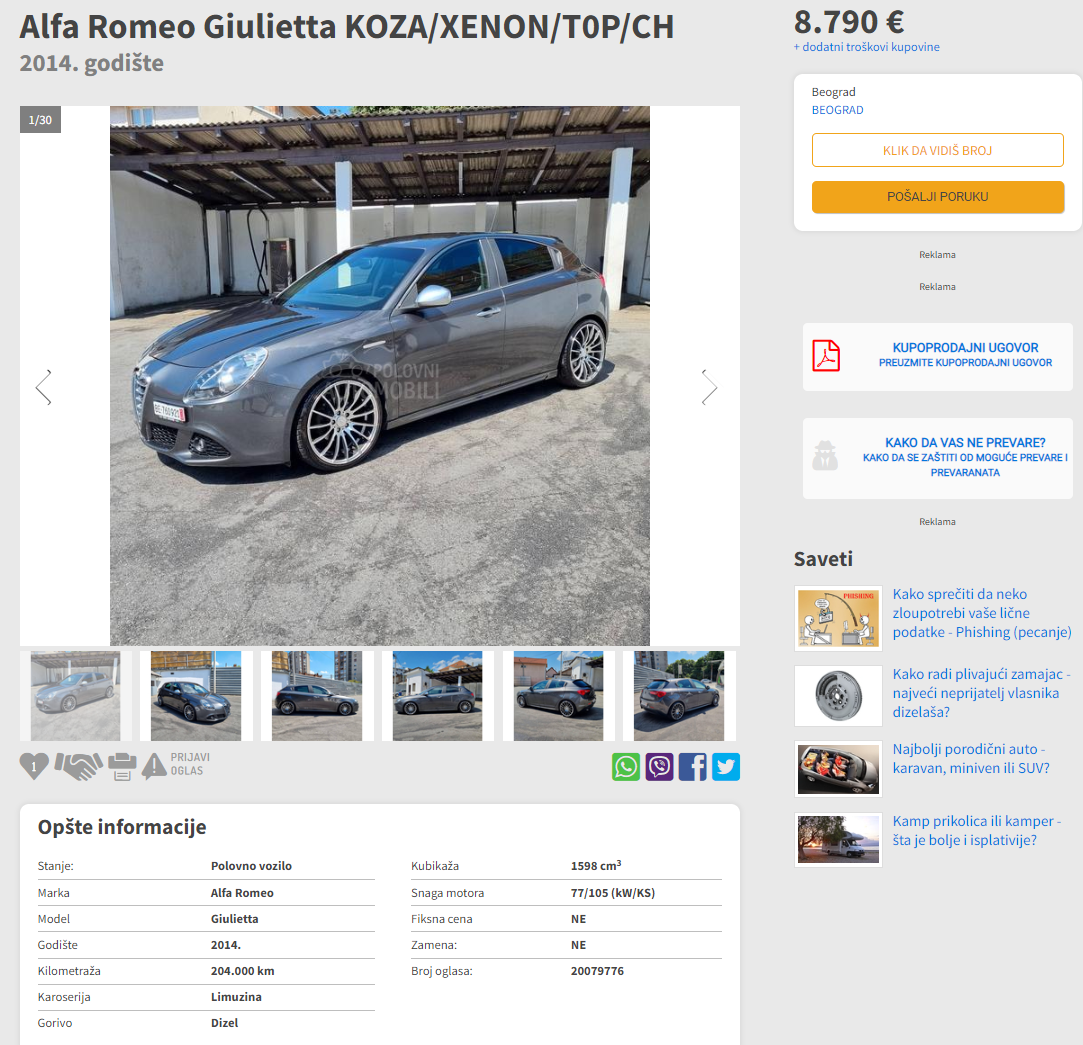Print the ad using the printer icon

(122, 767)
